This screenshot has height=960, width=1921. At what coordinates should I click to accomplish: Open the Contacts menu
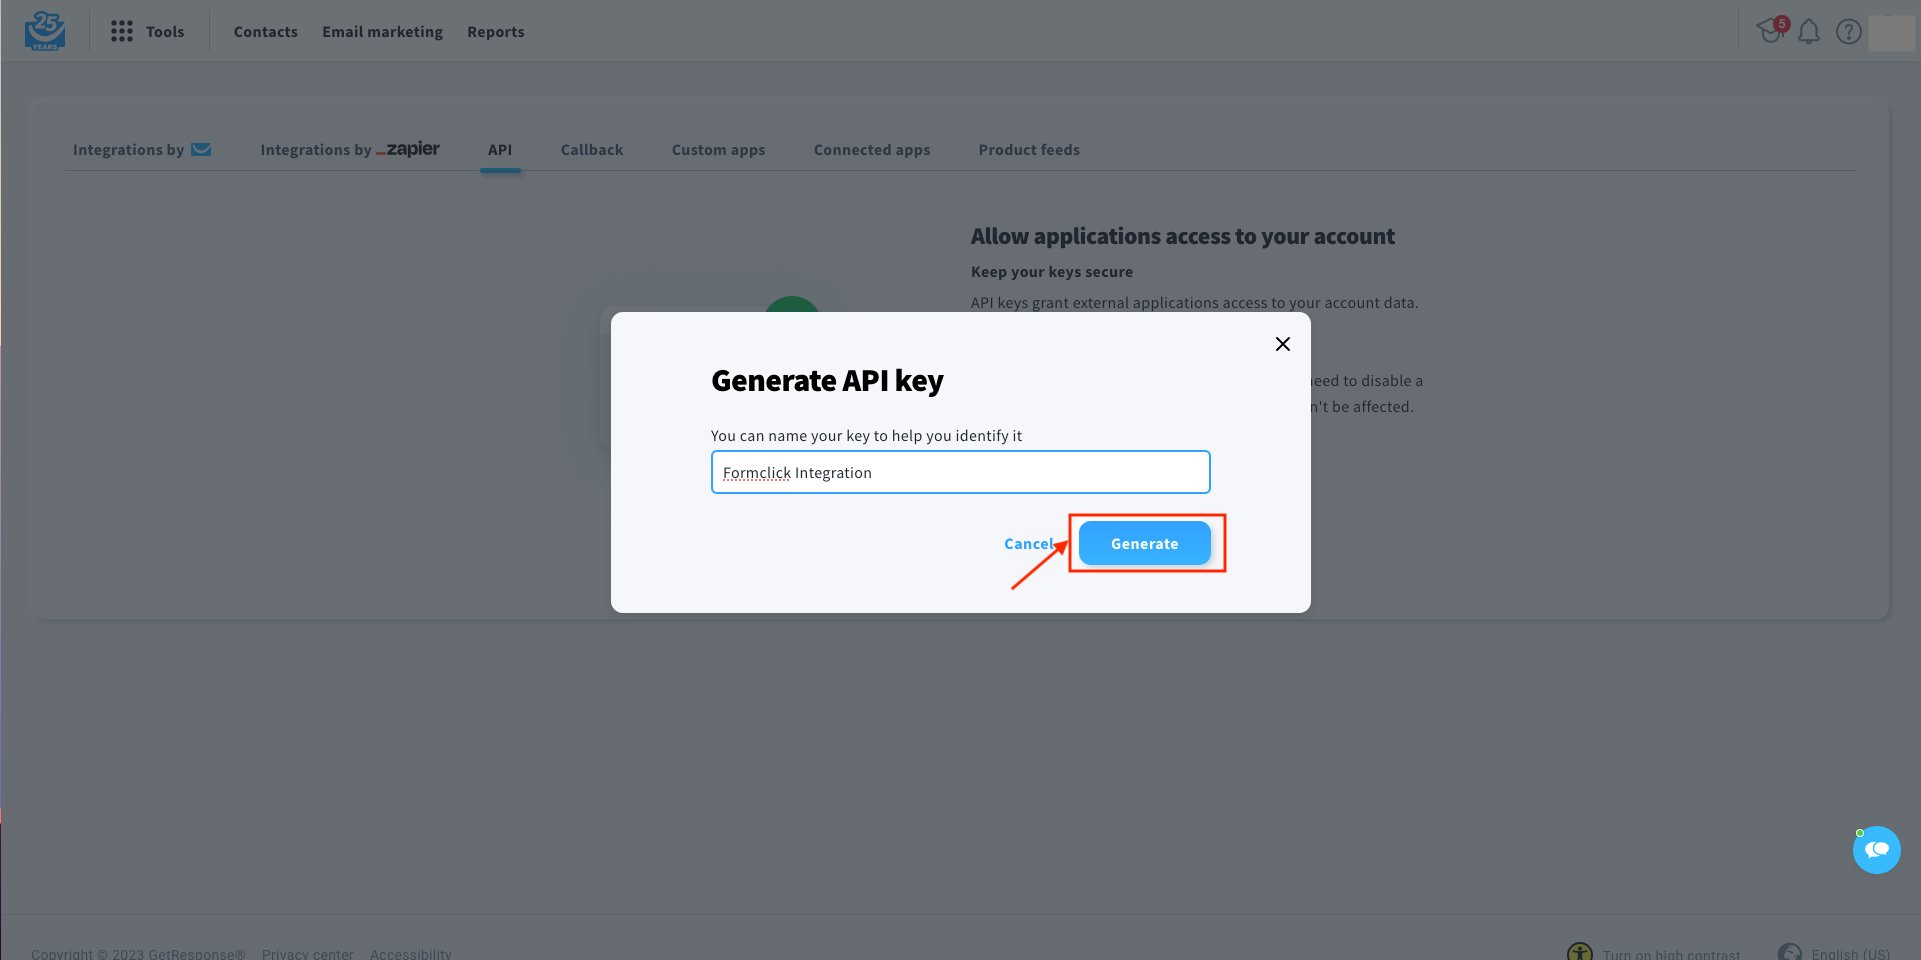(x=266, y=32)
